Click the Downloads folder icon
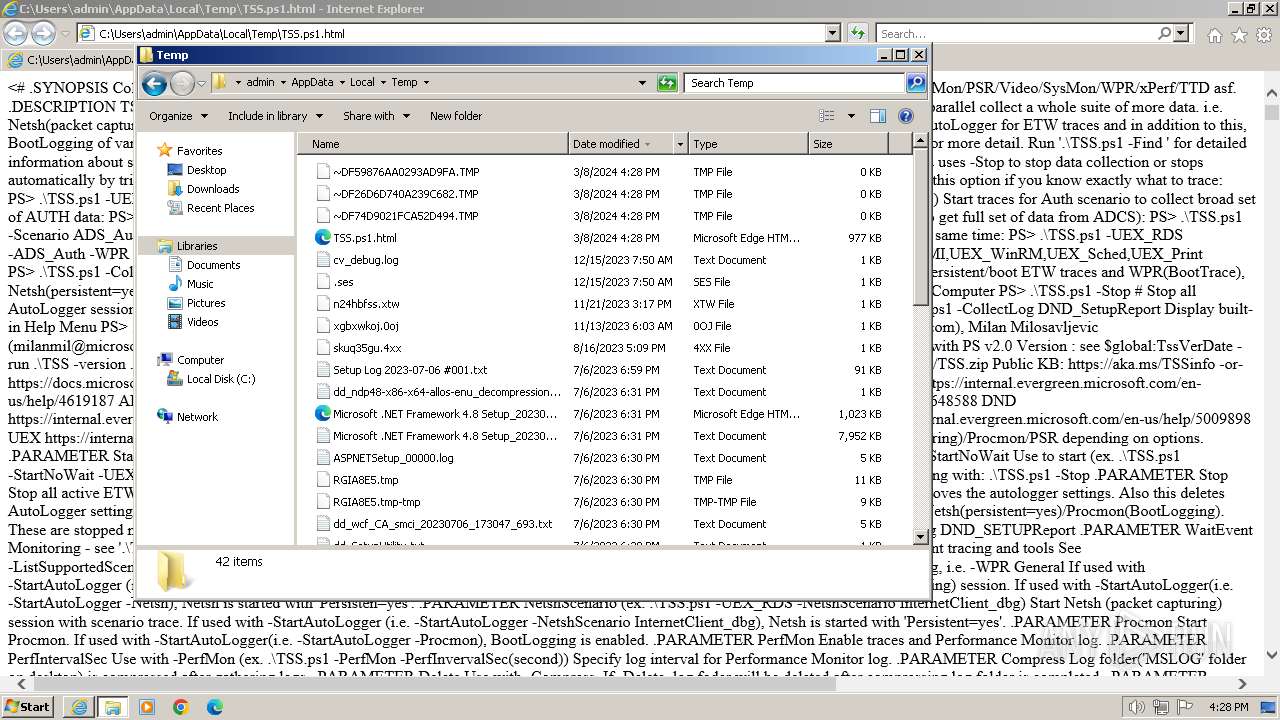 [175, 189]
